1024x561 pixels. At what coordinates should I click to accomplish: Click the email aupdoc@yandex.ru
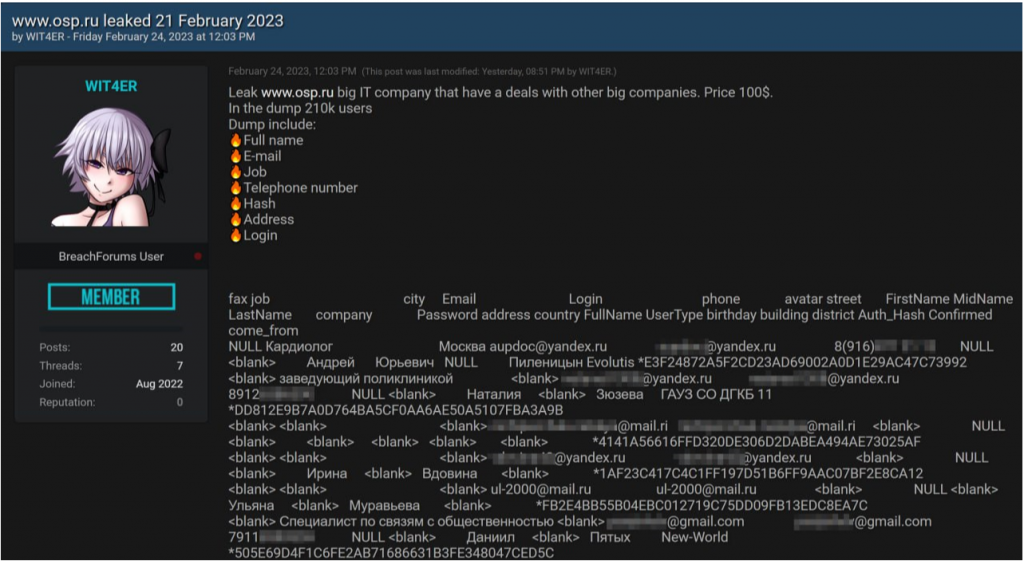click(x=548, y=346)
